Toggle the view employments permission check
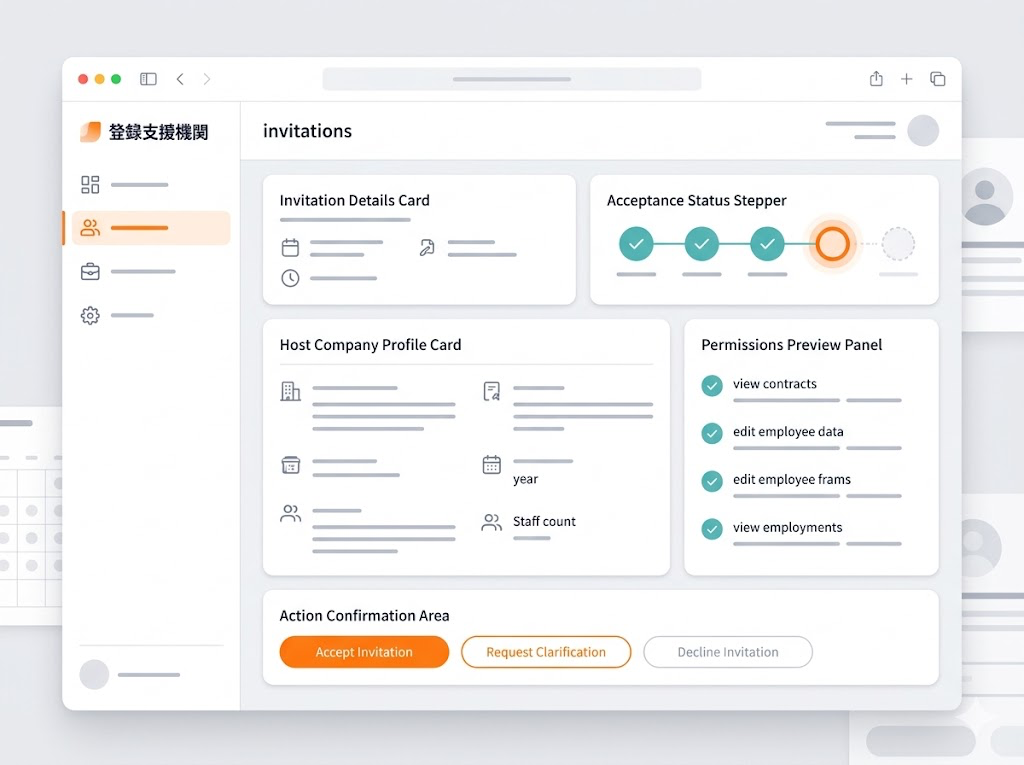 [x=712, y=529]
